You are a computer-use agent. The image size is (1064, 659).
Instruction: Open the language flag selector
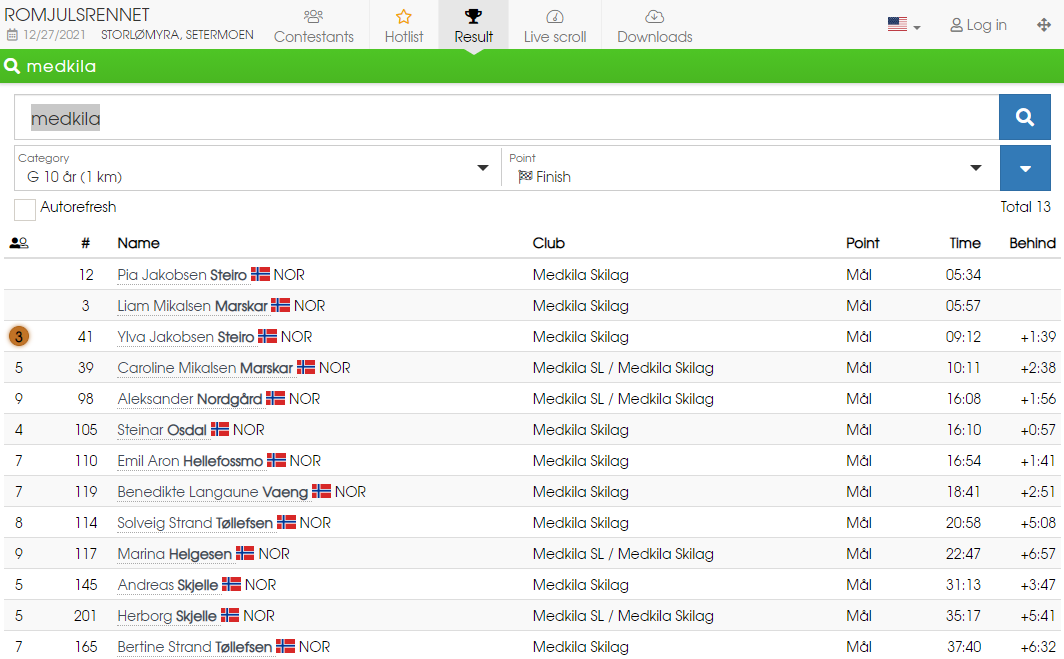pyautogui.click(x=903, y=25)
